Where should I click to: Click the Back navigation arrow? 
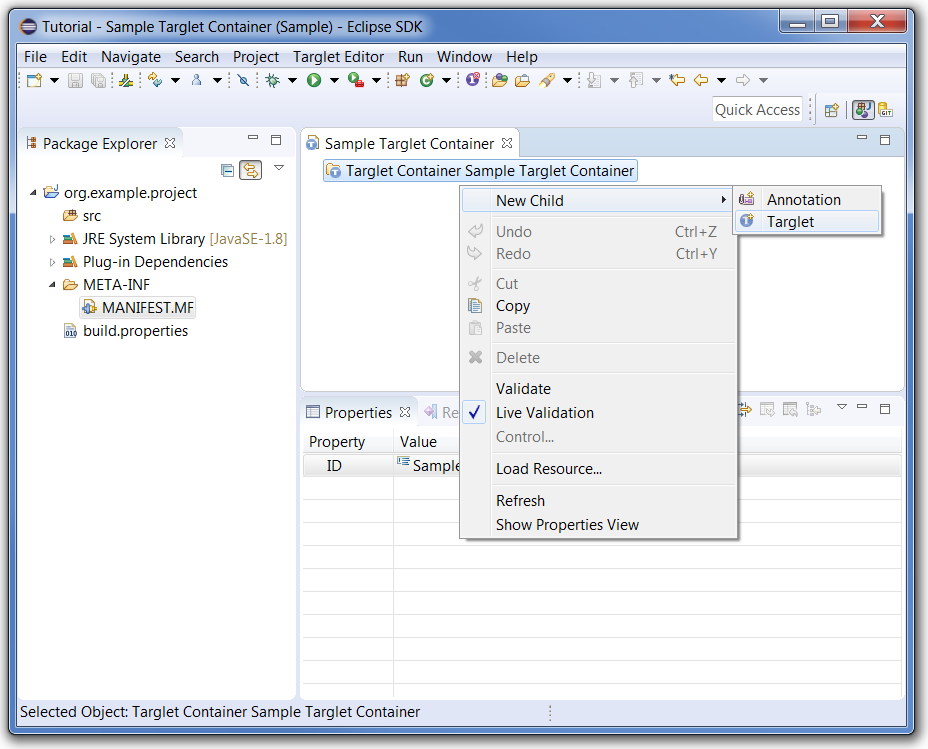pos(701,80)
